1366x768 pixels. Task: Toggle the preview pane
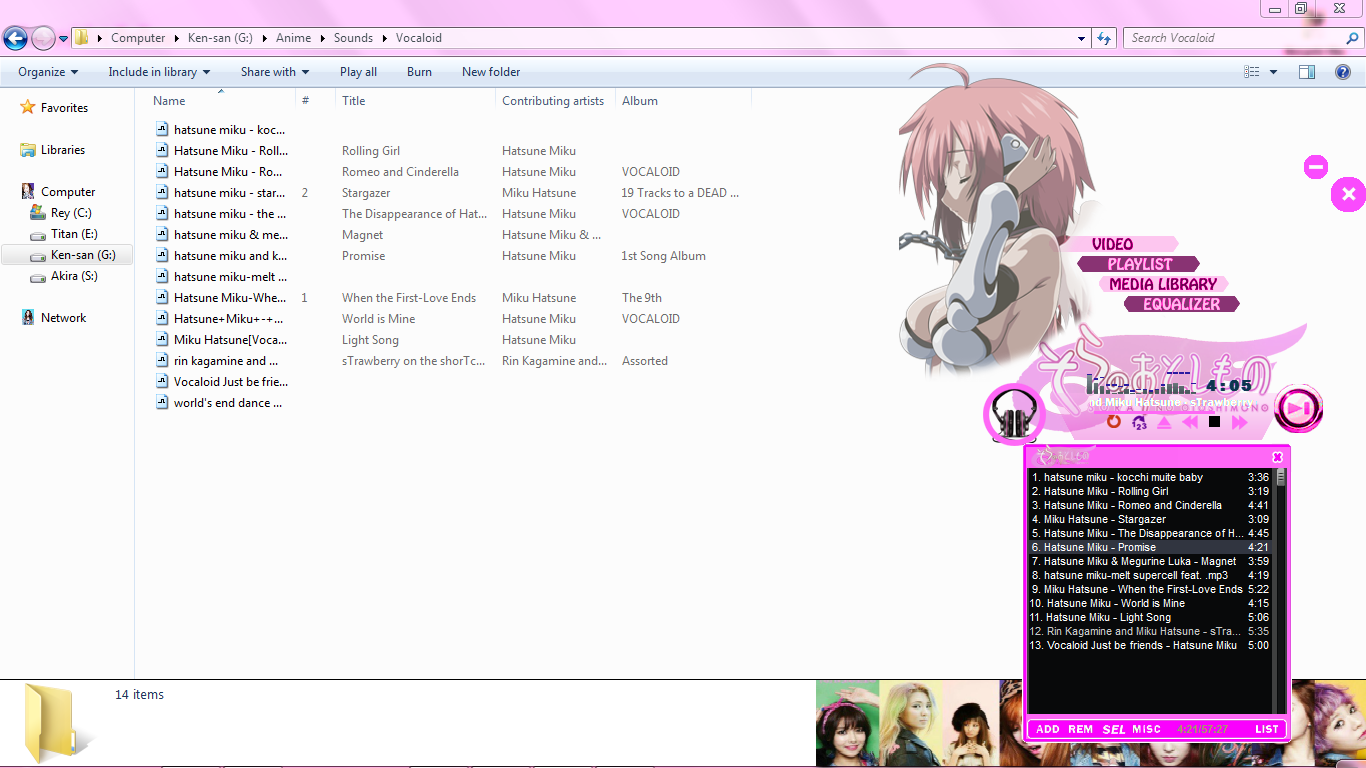click(1307, 72)
